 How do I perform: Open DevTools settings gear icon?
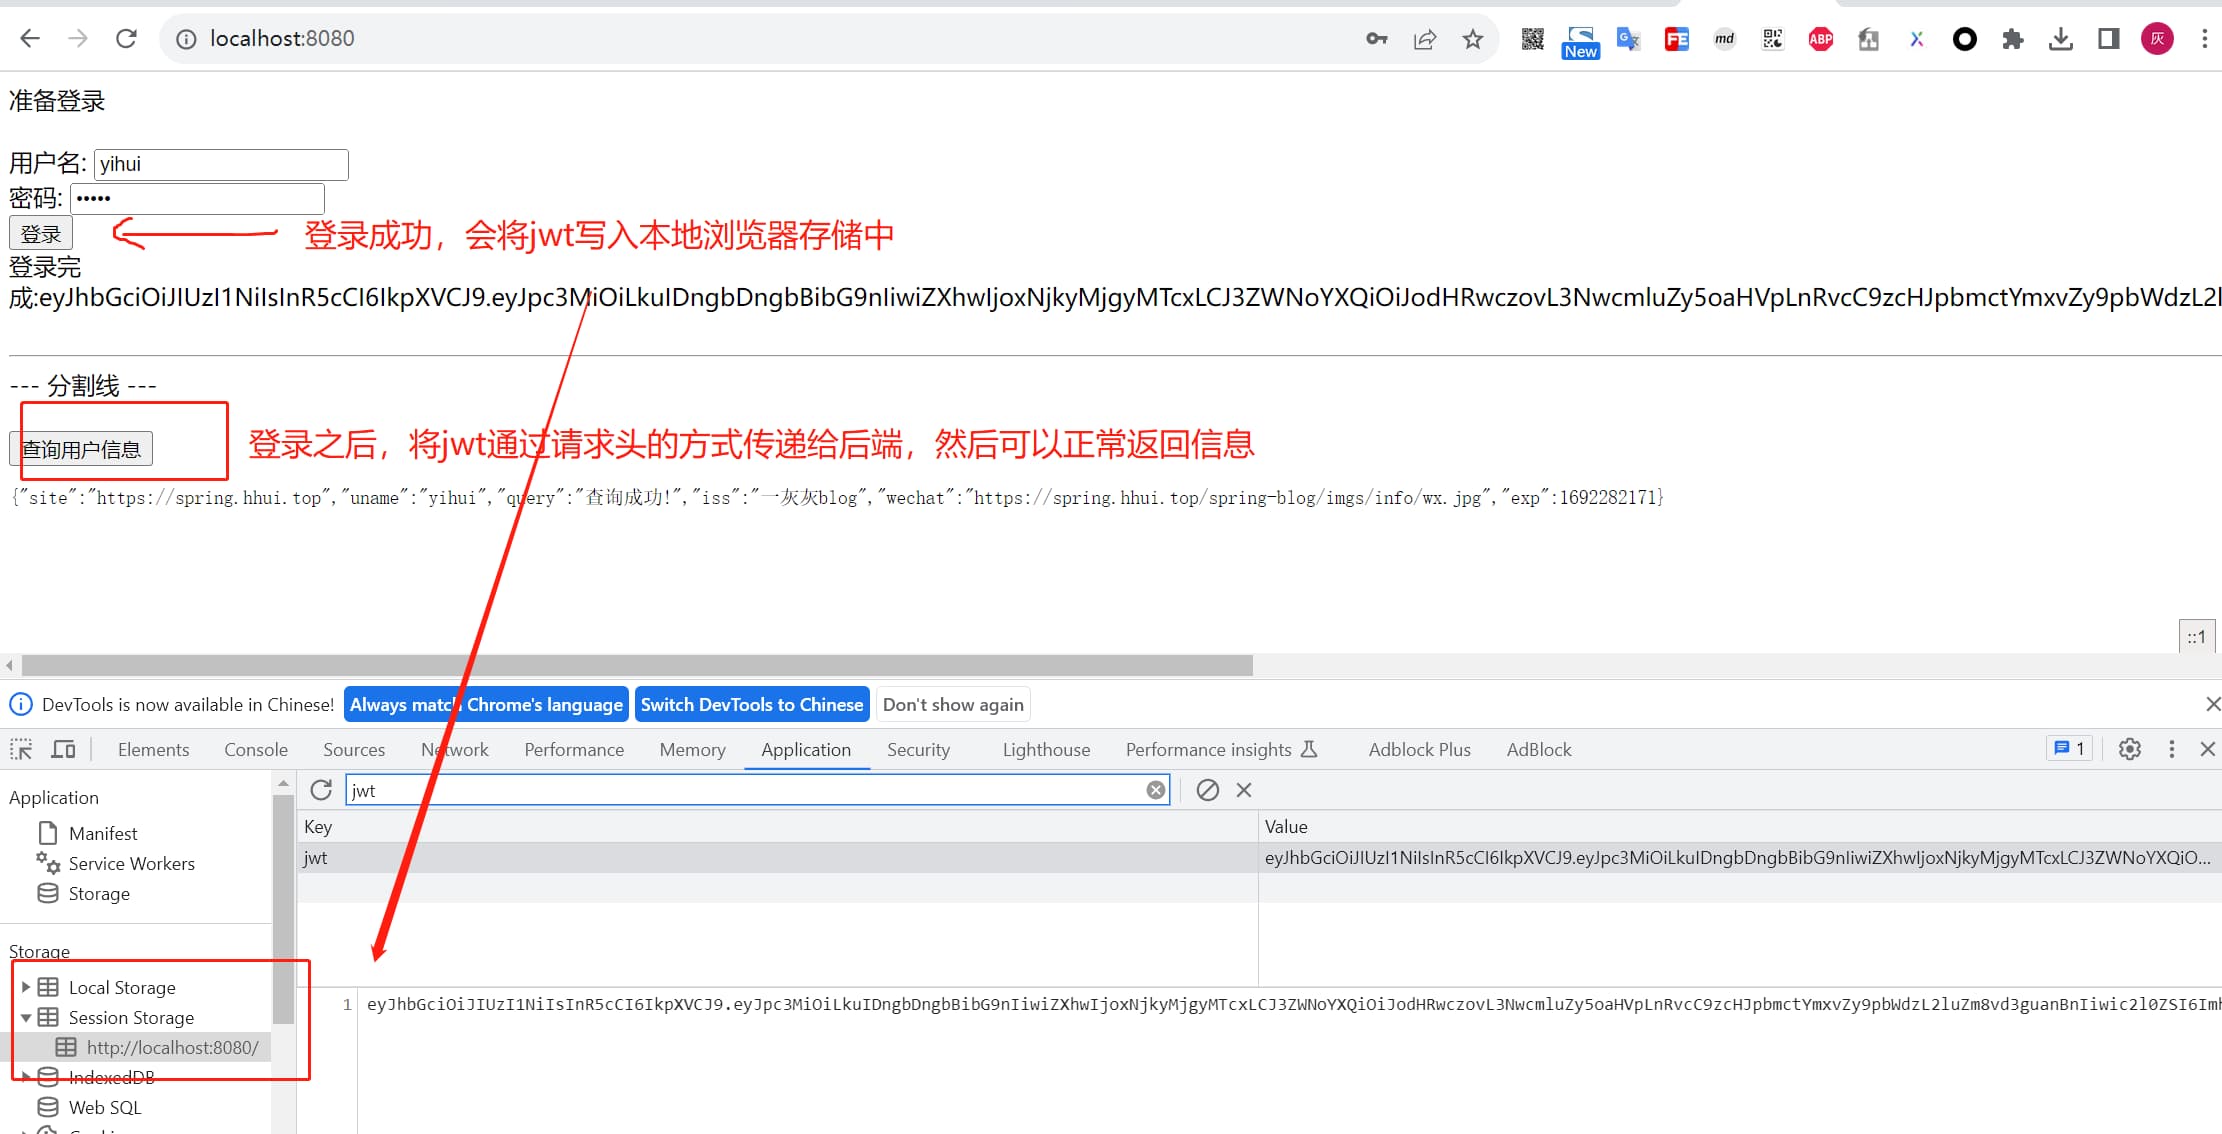[x=2129, y=749]
